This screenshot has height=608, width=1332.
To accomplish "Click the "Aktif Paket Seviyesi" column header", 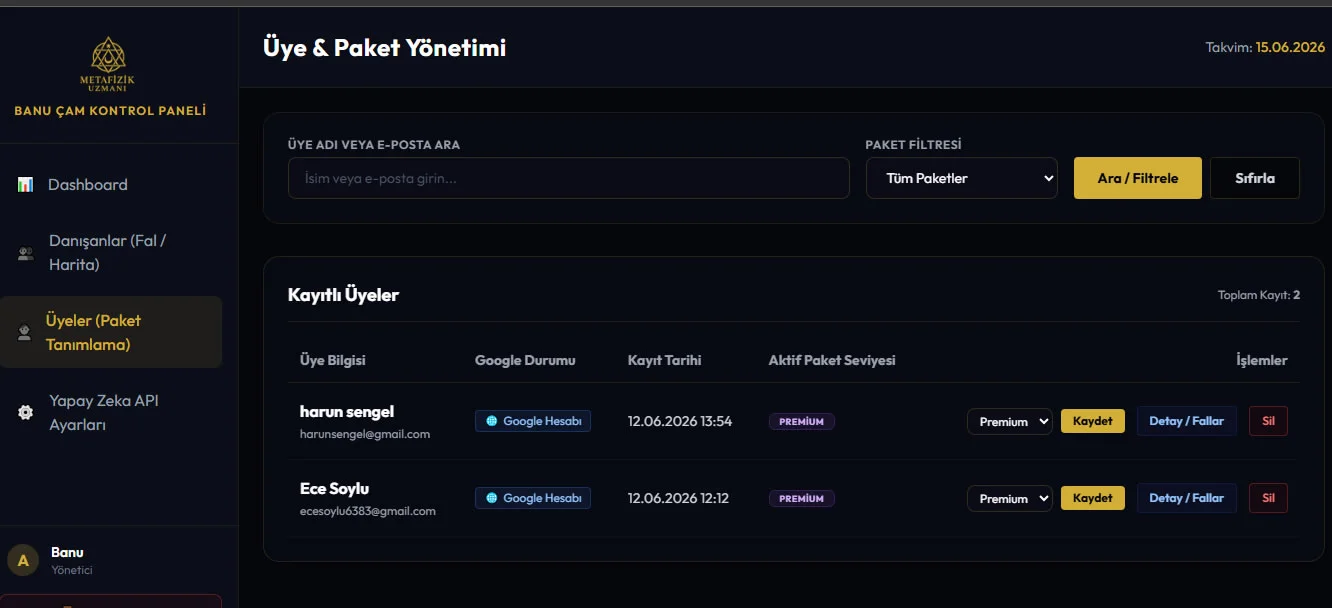I will click(x=832, y=360).
